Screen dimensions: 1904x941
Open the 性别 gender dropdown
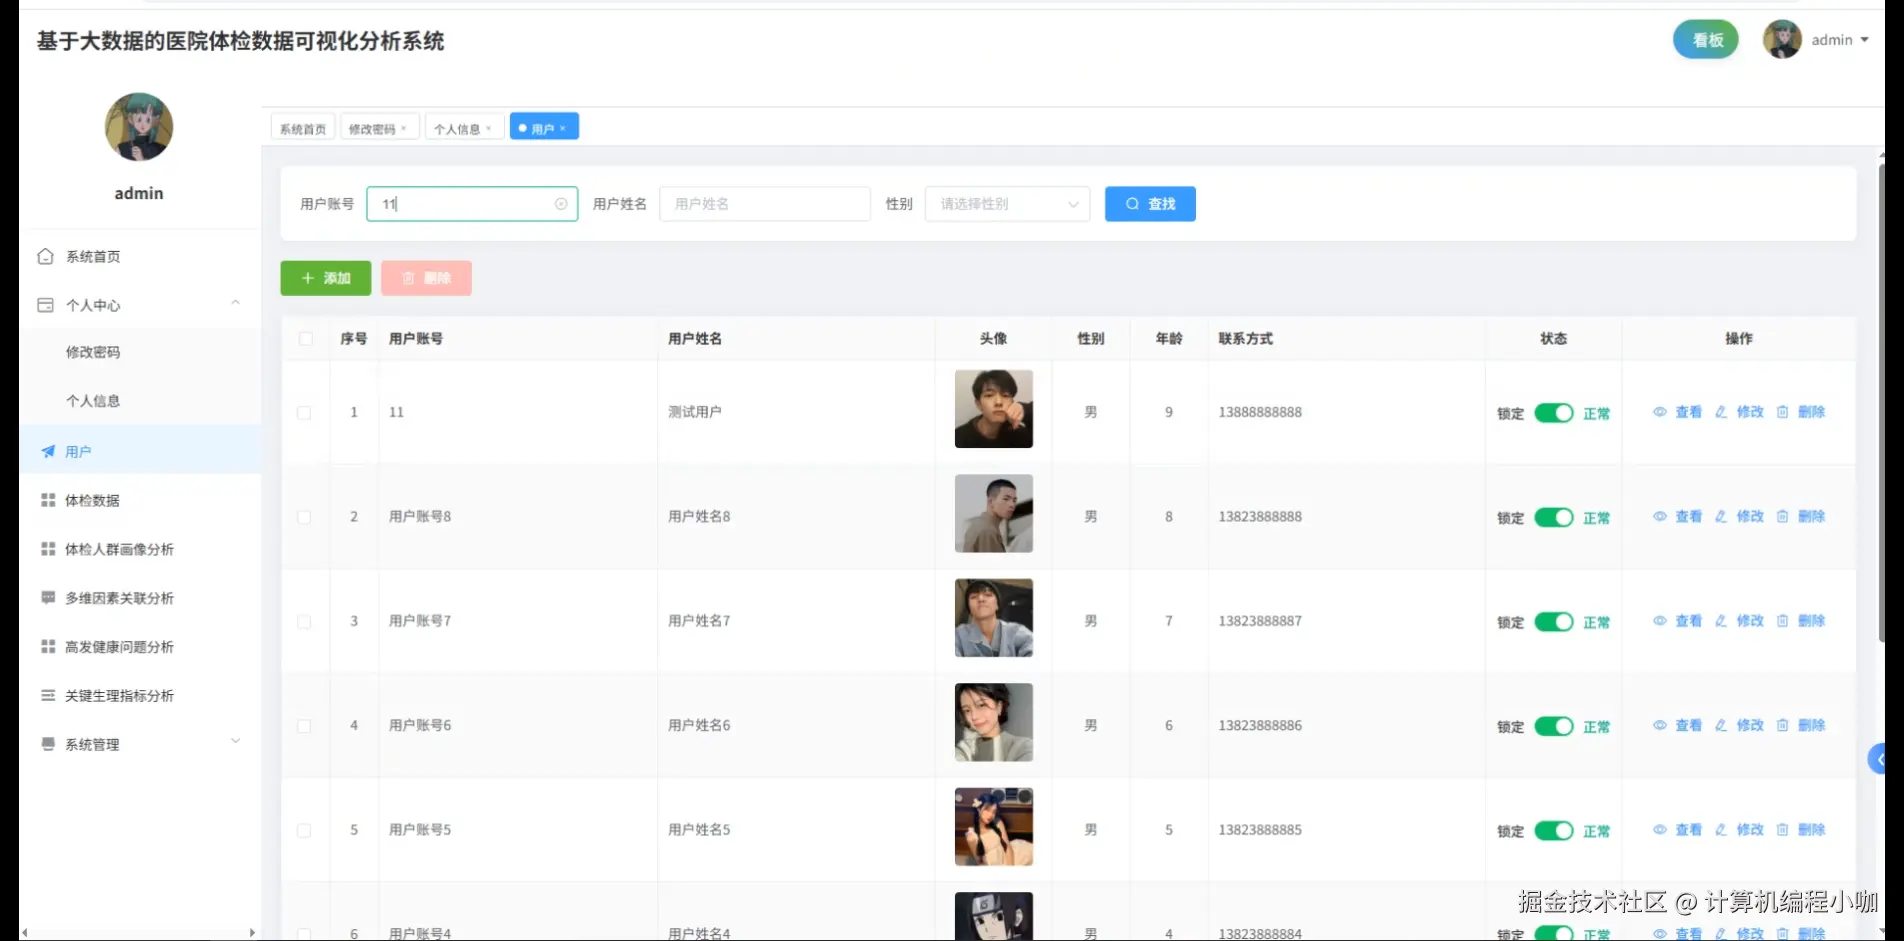pyautogui.click(x=1007, y=204)
